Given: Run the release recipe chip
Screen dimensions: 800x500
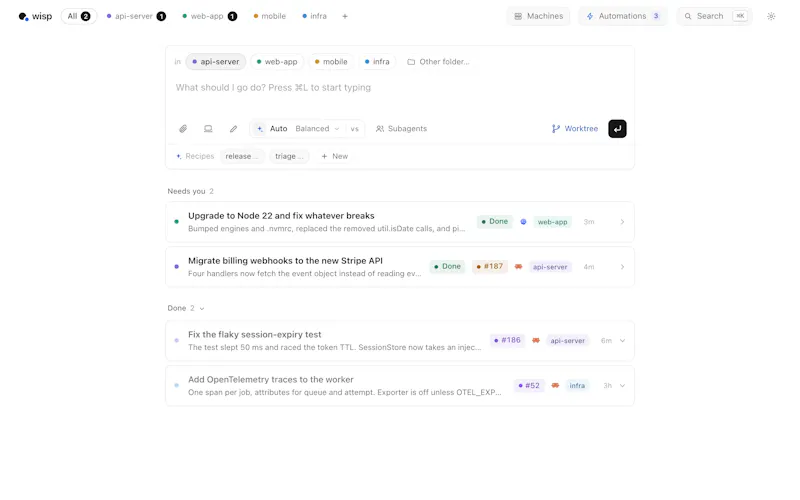Looking at the screenshot, I should [x=242, y=157].
